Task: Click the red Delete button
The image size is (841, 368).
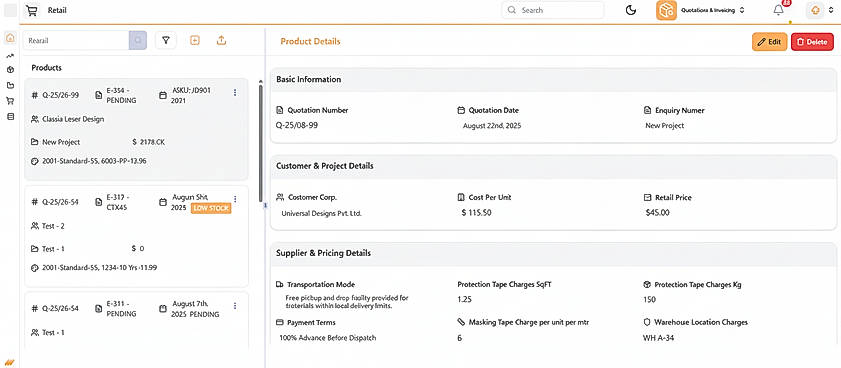Action: tap(813, 42)
